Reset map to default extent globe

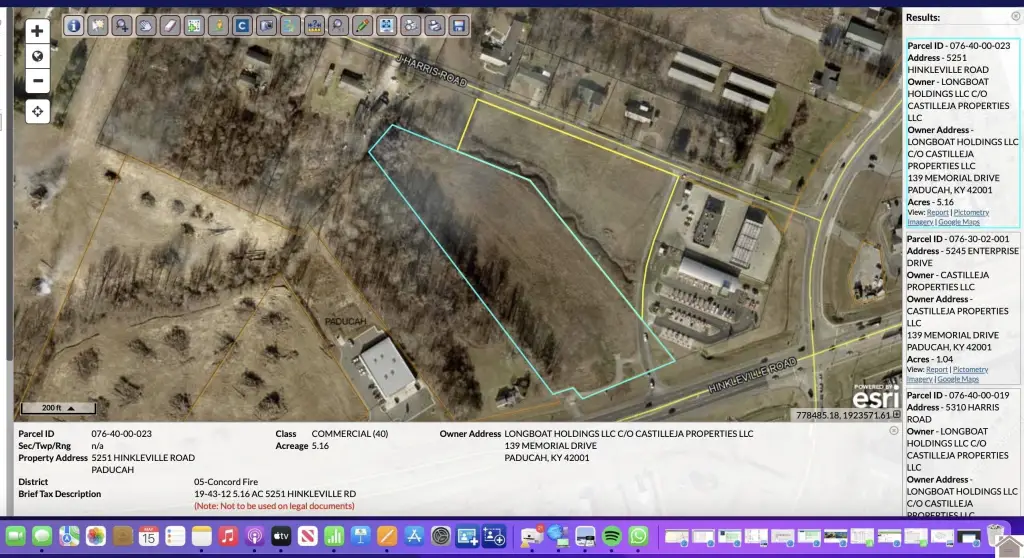pos(37,56)
